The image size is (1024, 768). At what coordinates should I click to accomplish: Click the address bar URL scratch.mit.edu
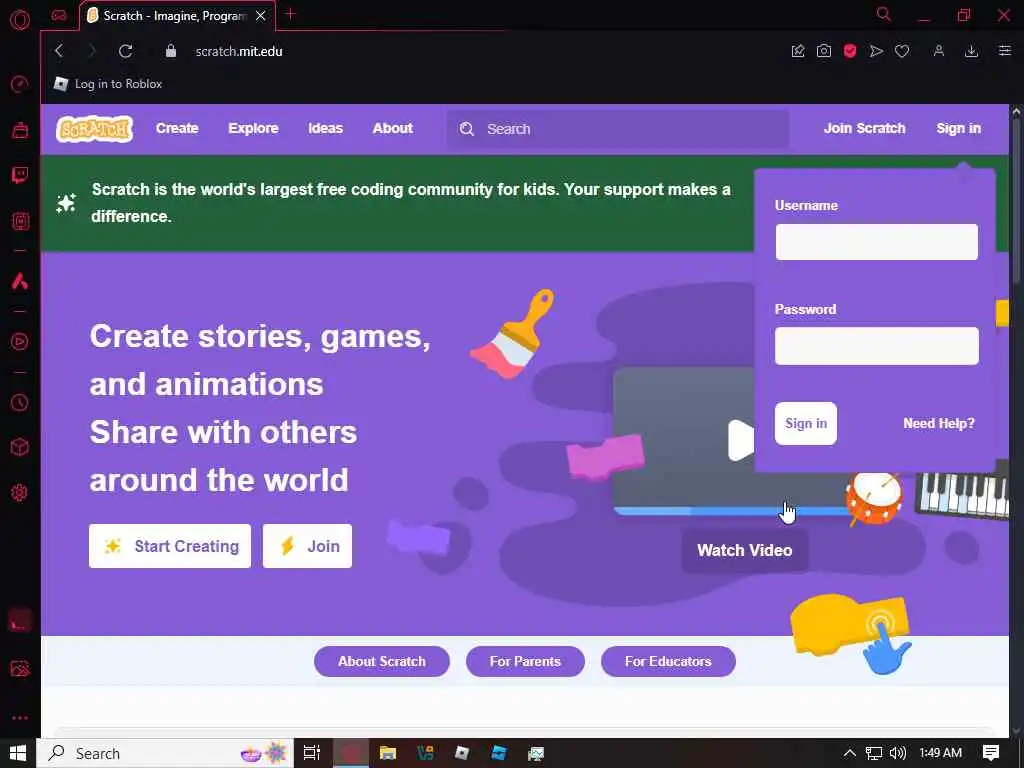239,52
